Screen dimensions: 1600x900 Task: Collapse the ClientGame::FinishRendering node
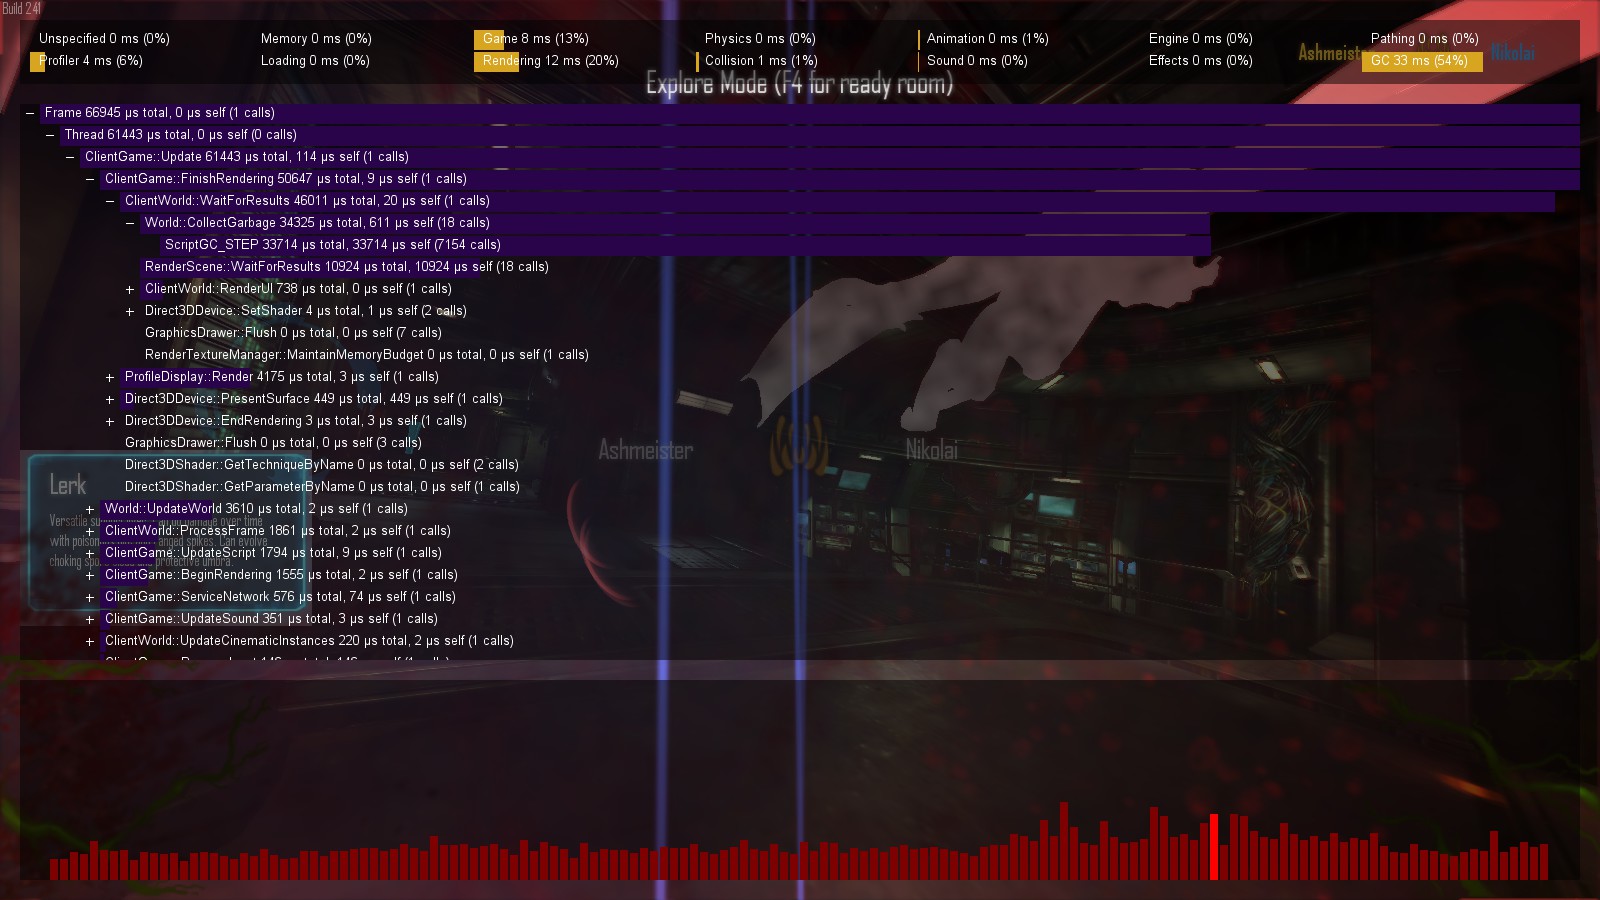[90, 179]
